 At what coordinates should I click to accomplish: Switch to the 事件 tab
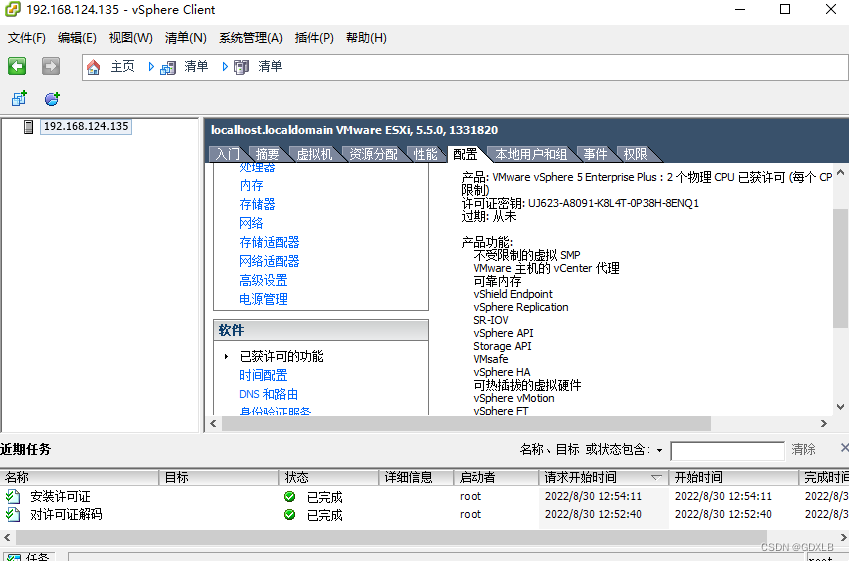coord(595,154)
